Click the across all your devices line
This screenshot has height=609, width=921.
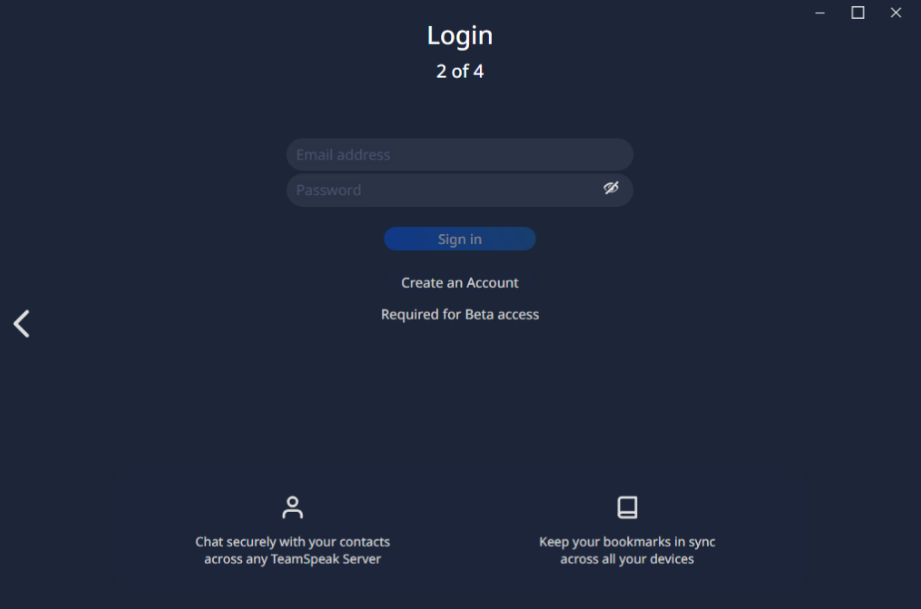(x=627, y=559)
